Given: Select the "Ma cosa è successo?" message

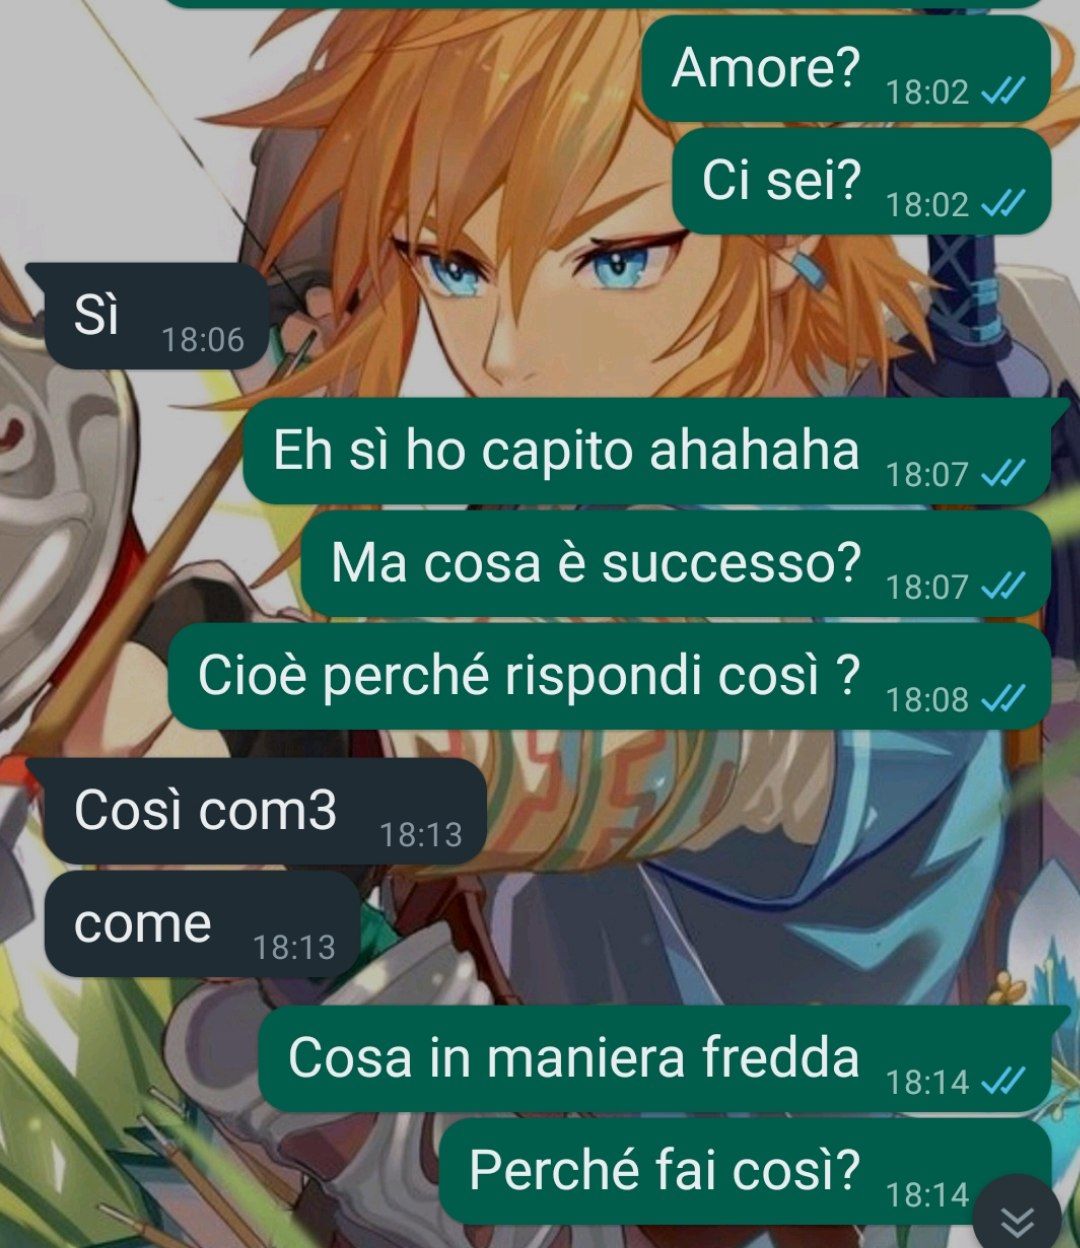Looking at the screenshot, I should (676, 563).
